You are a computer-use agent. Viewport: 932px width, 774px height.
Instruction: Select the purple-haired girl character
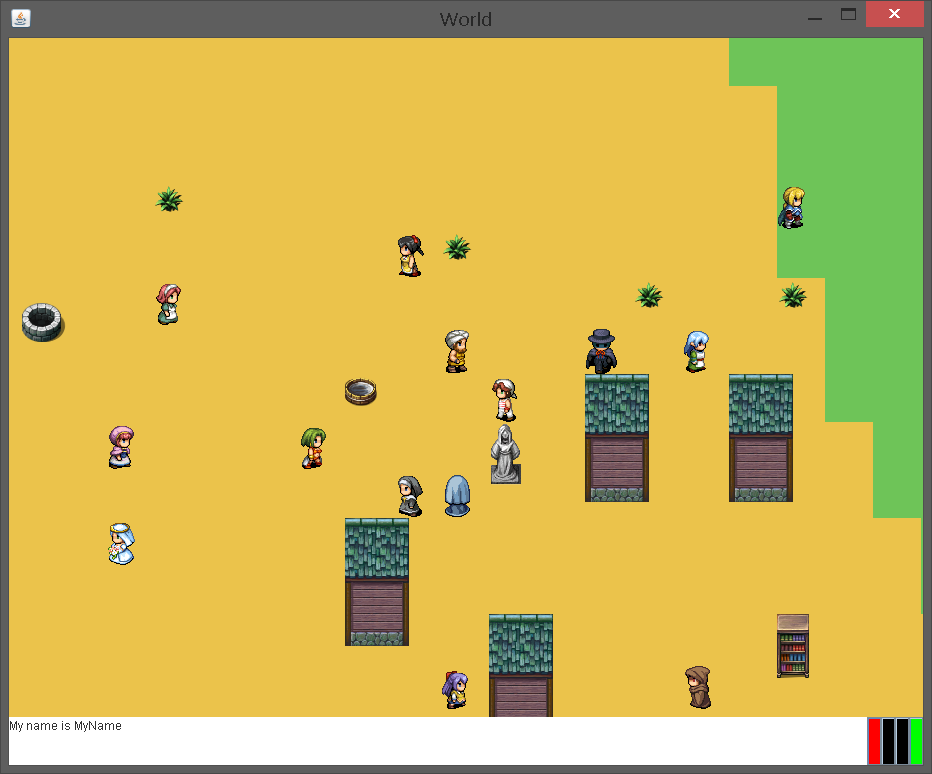(x=456, y=690)
